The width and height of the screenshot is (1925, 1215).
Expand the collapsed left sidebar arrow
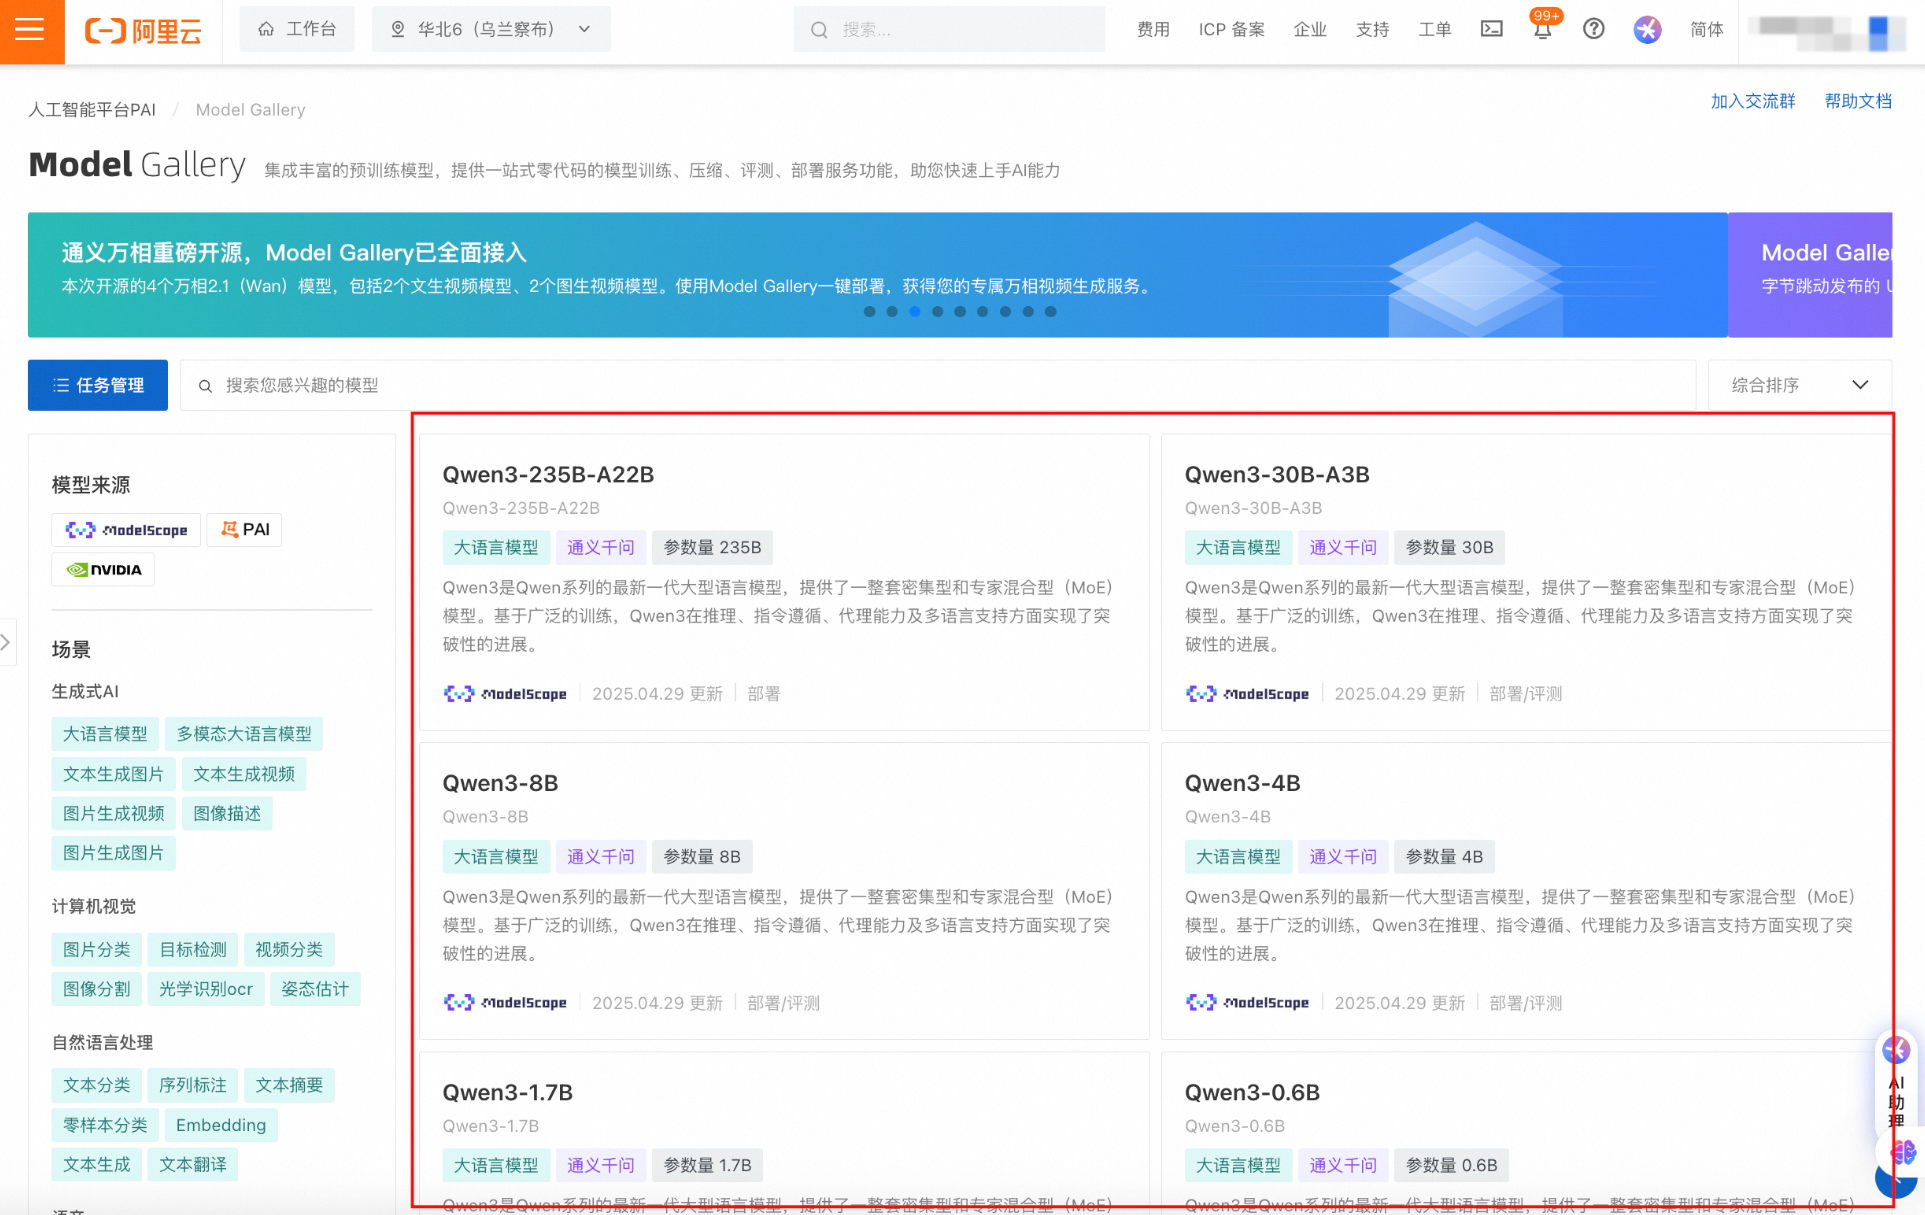pos(6,642)
